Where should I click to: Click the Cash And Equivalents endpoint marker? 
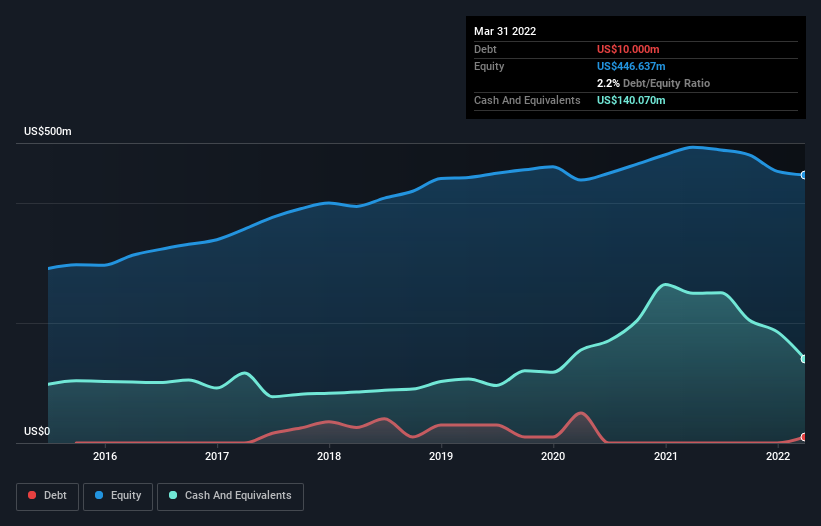tap(804, 359)
